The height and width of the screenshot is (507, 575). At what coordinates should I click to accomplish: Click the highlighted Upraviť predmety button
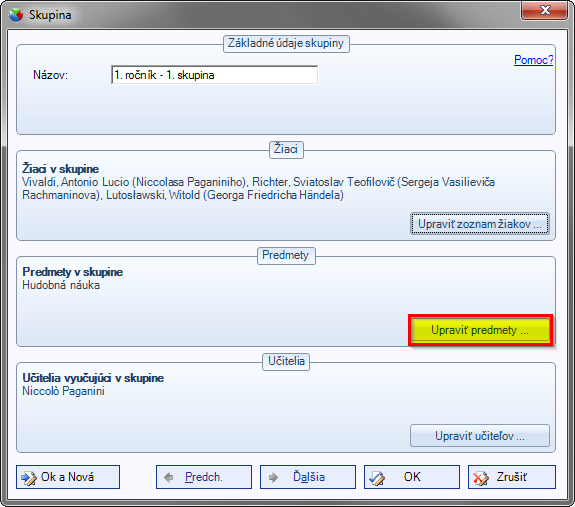point(480,330)
